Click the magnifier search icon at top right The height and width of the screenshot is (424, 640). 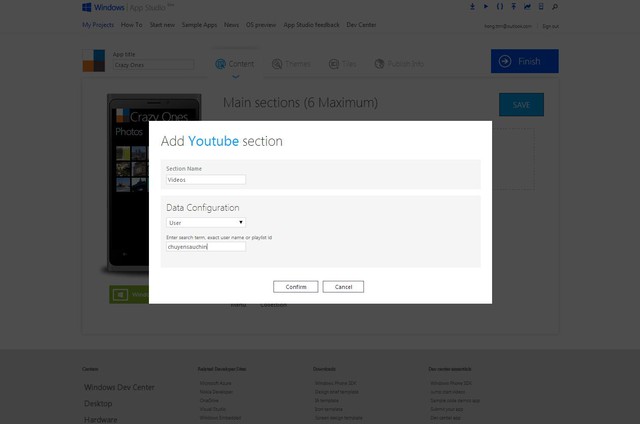click(556, 7)
